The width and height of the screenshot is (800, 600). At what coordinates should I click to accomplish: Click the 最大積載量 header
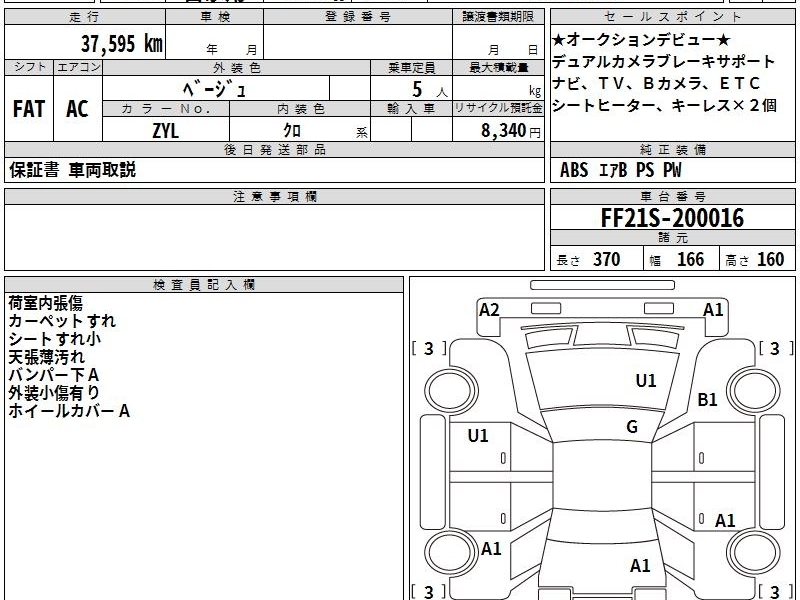(x=498, y=67)
